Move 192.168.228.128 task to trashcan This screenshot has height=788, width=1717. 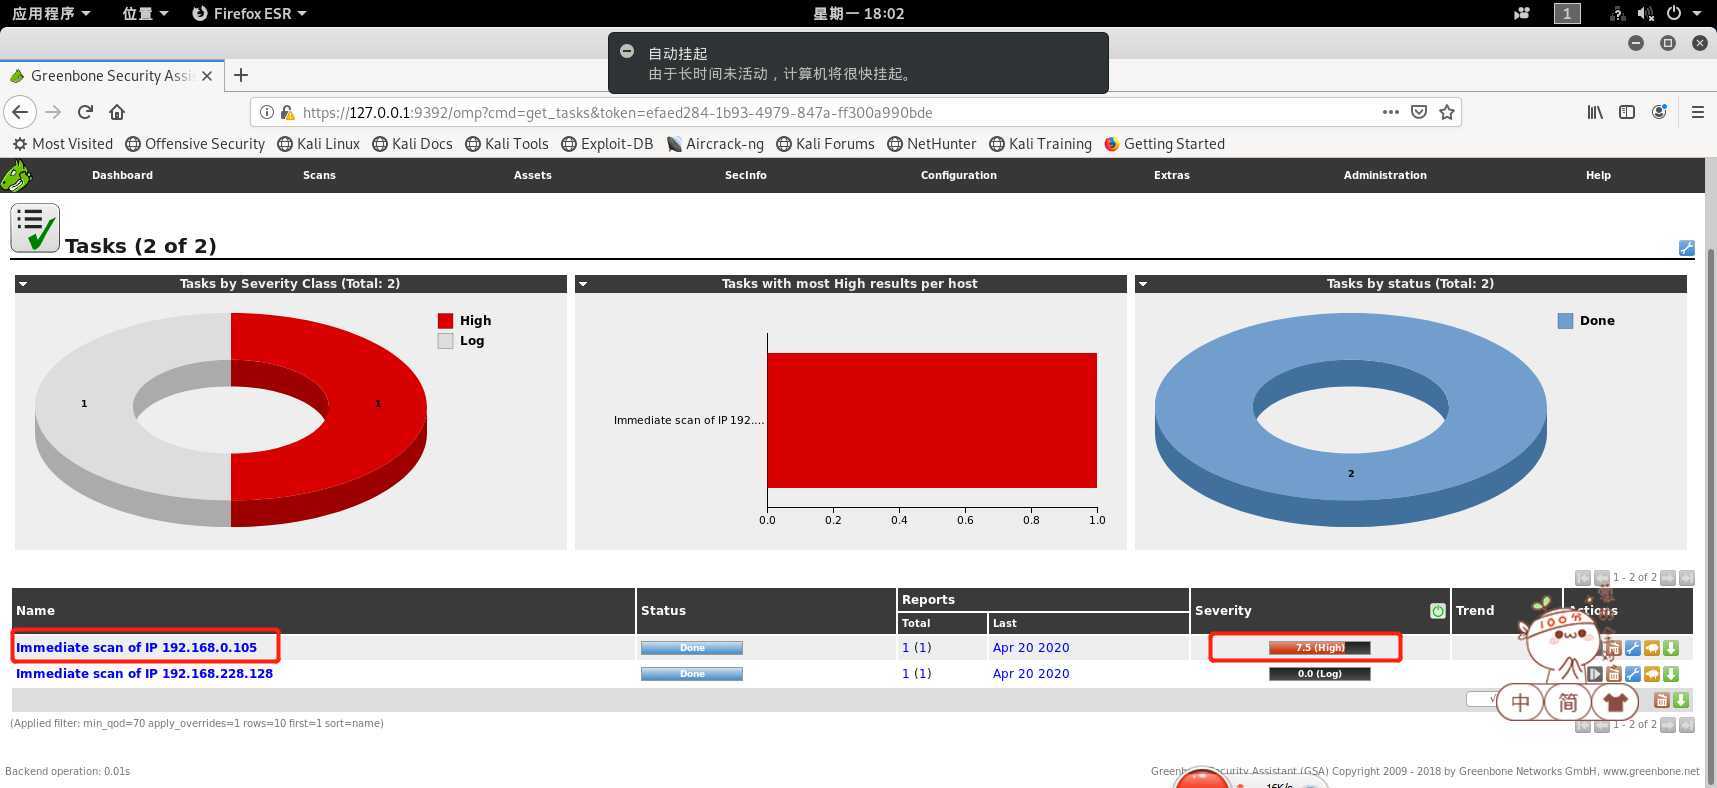1614,674
